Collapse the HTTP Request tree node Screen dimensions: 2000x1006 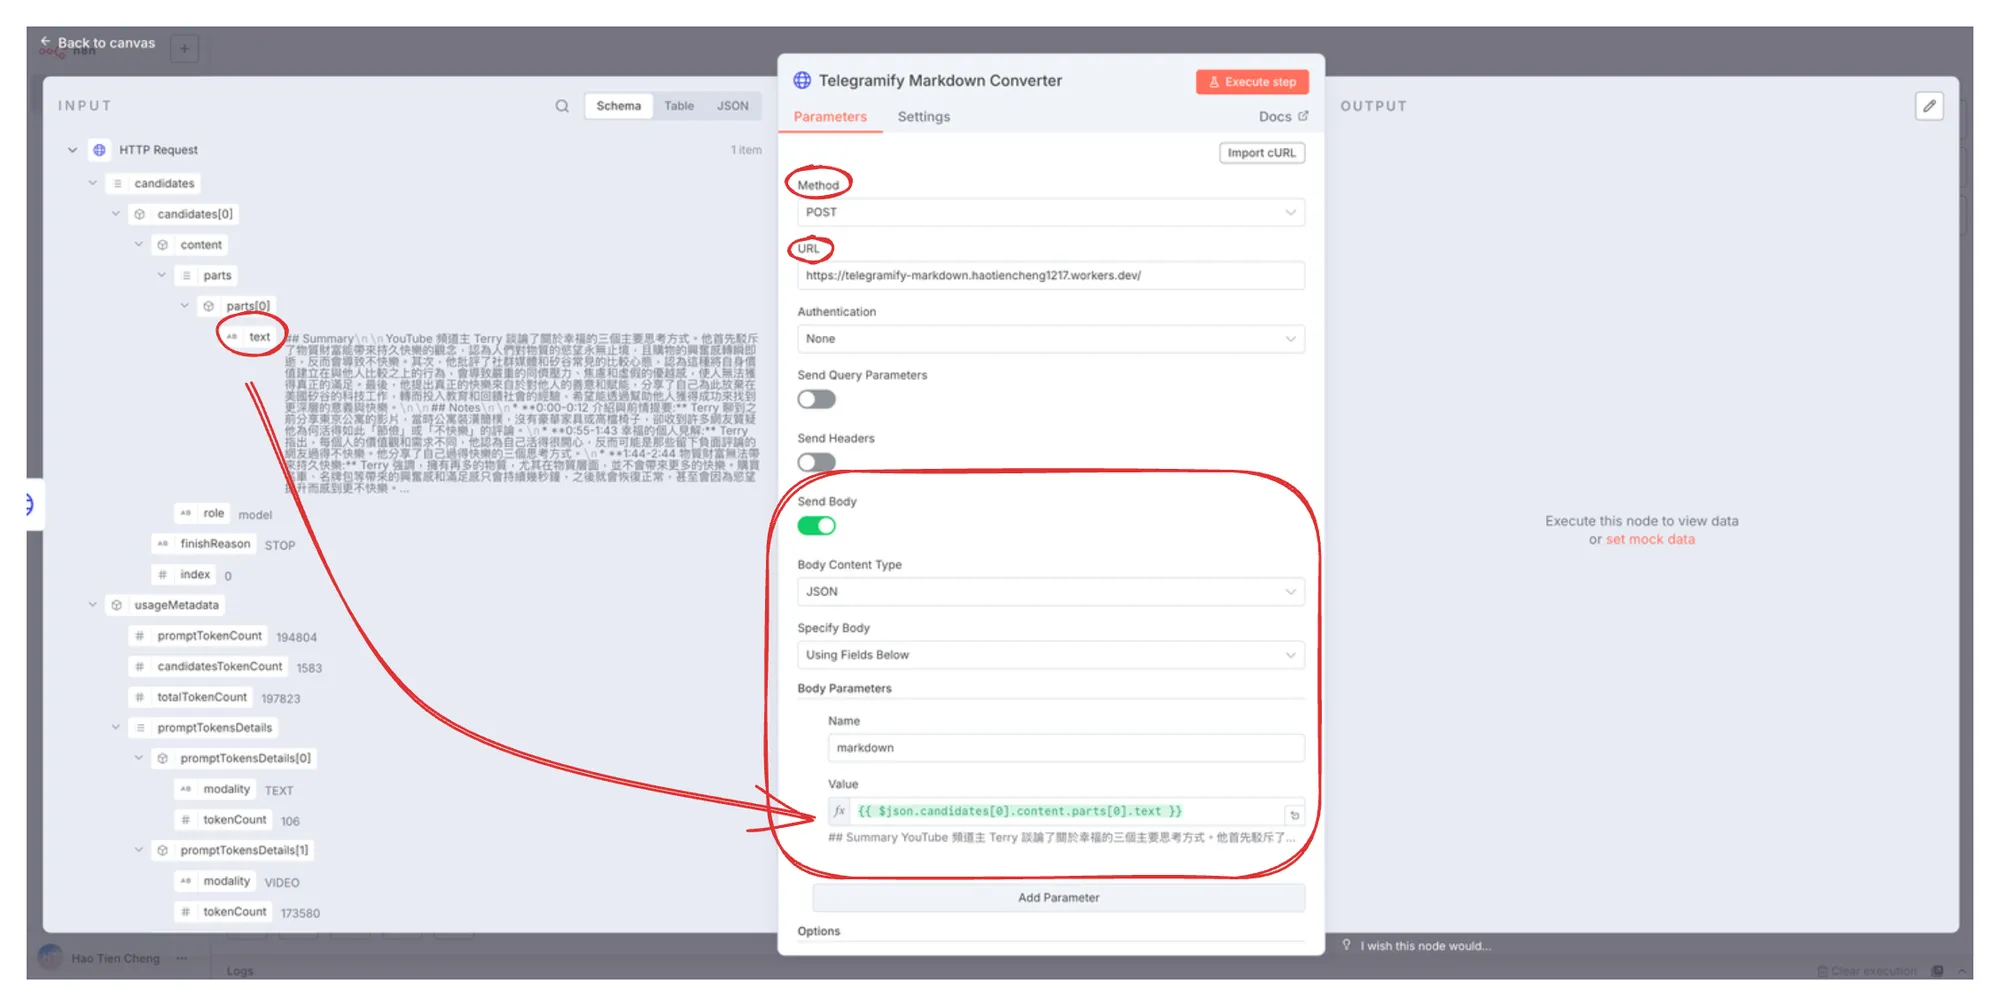[72, 150]
